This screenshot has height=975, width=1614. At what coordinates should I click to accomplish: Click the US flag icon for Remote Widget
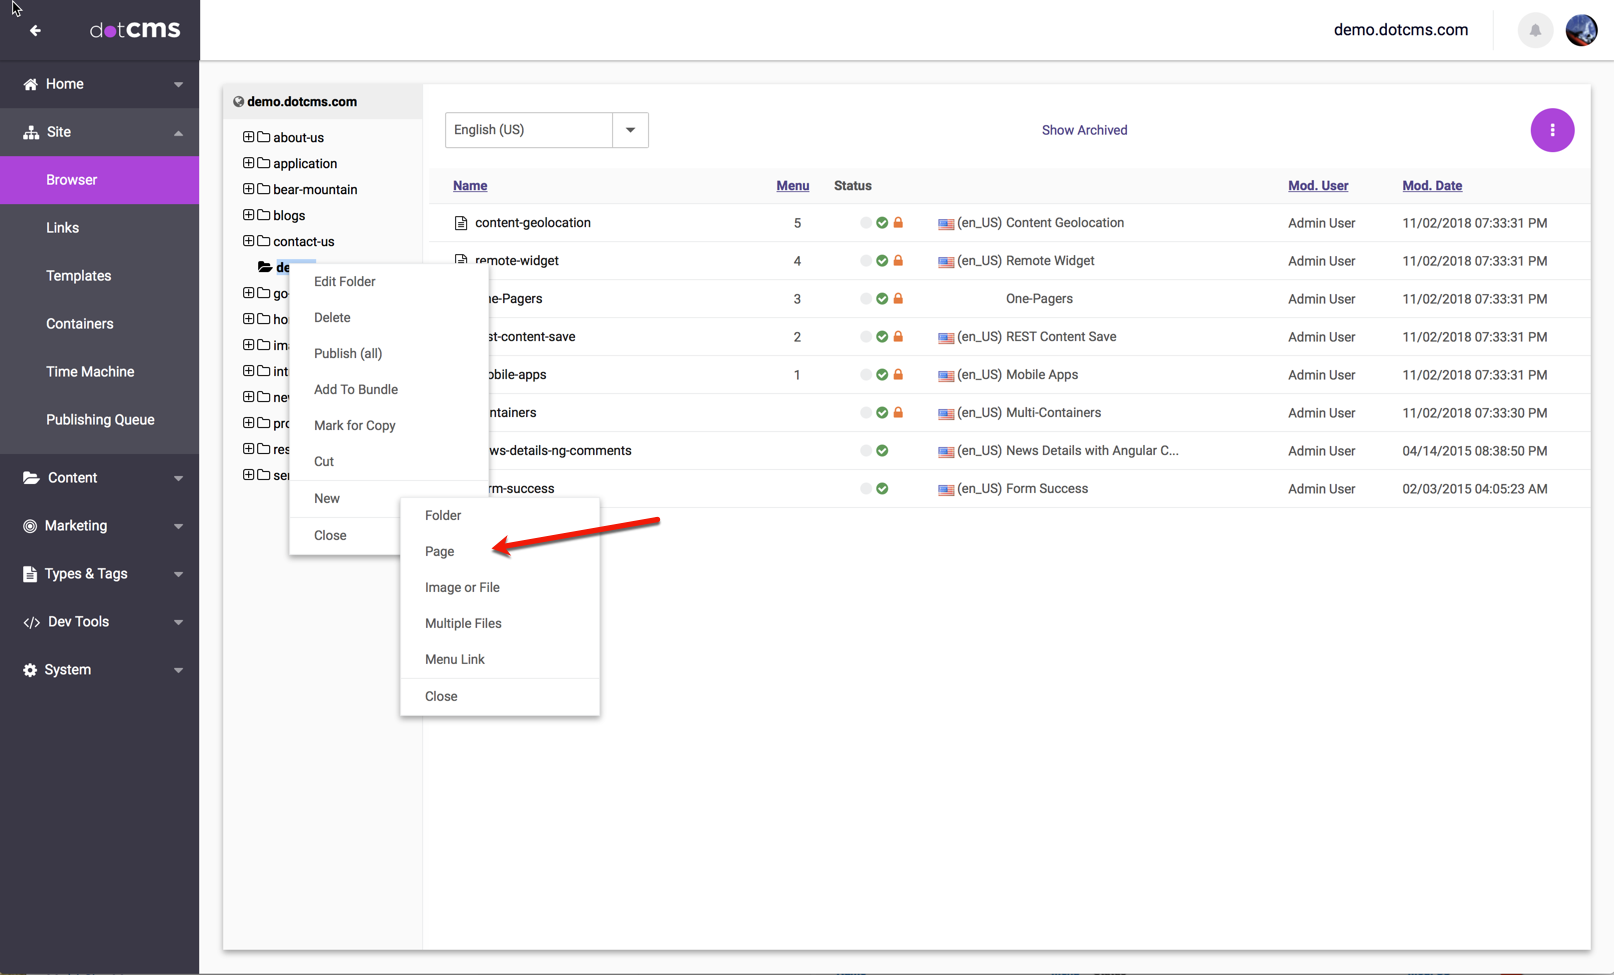click(945, 262)
